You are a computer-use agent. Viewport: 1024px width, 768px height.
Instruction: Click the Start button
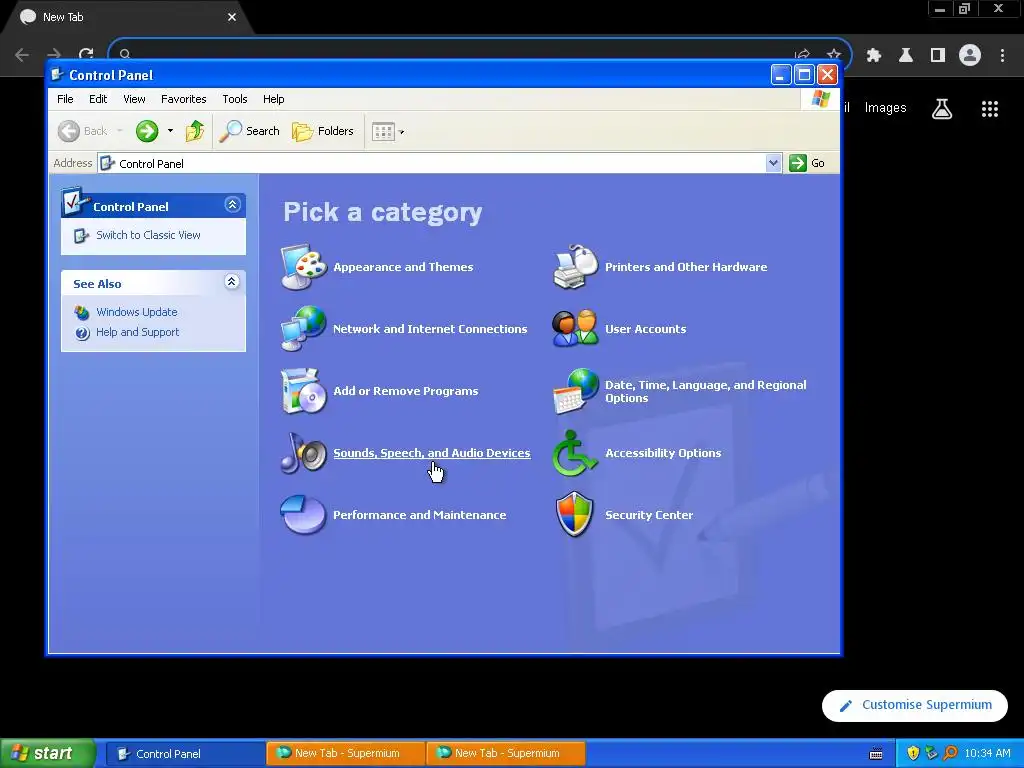point(48,753)
